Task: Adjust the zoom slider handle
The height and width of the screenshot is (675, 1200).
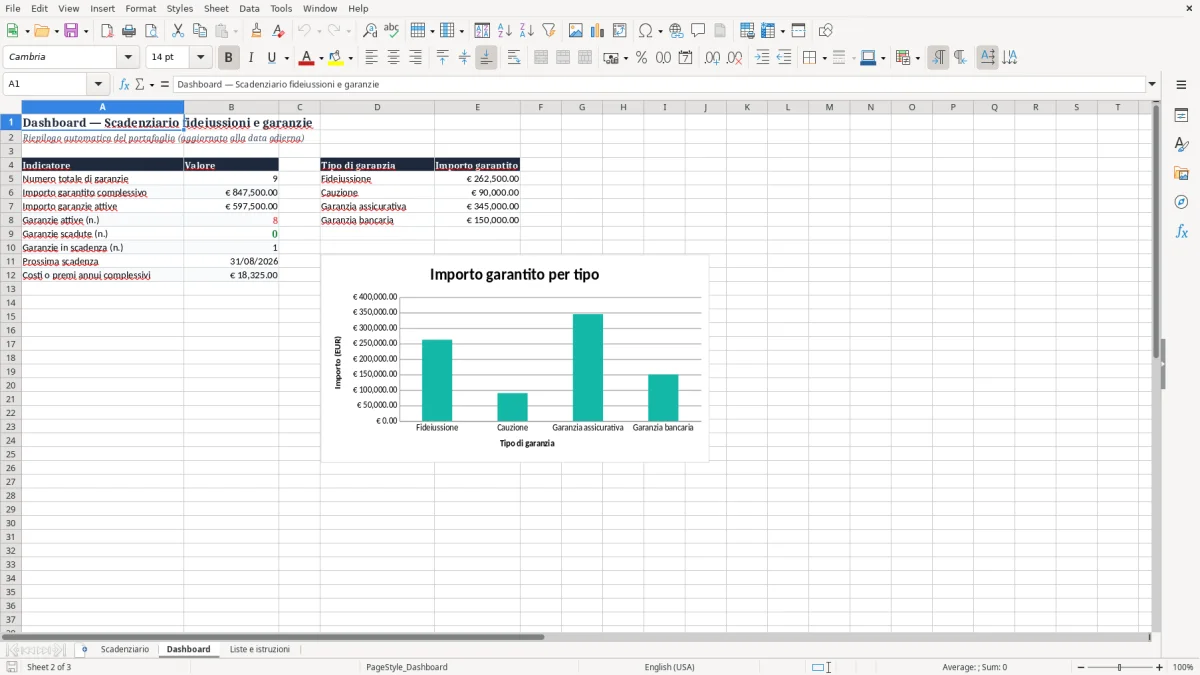Action: (x=1120, y=667)
